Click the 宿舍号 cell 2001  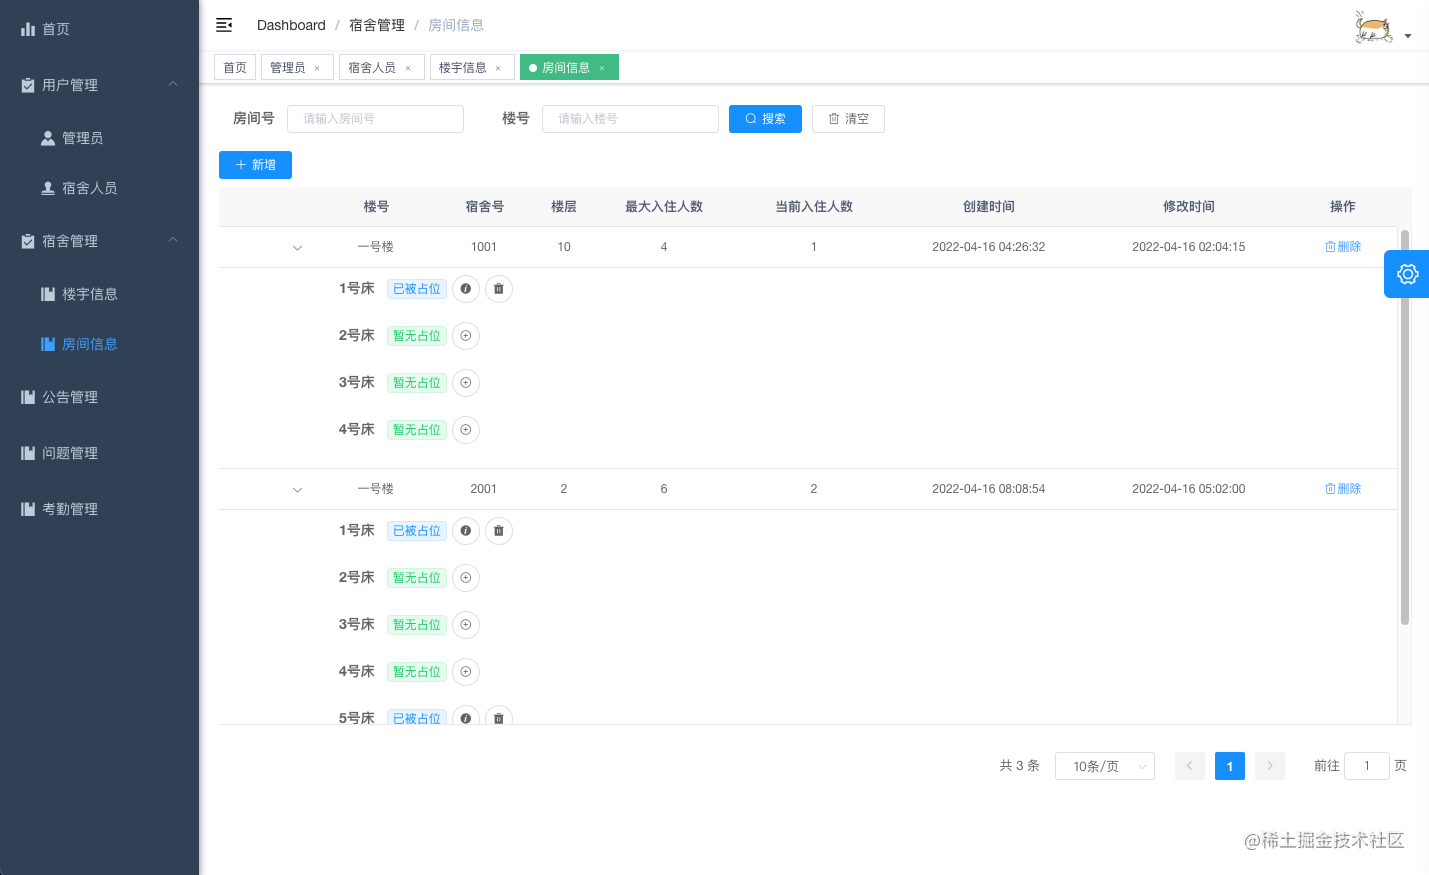tap(484, 489)
